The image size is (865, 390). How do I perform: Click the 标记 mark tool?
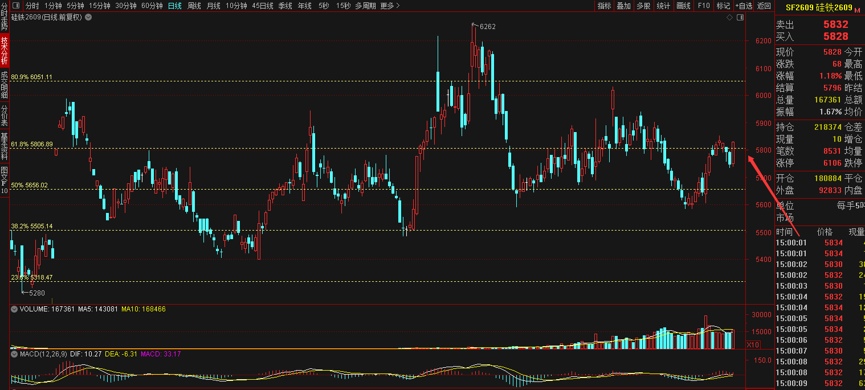tap(723, 6)
